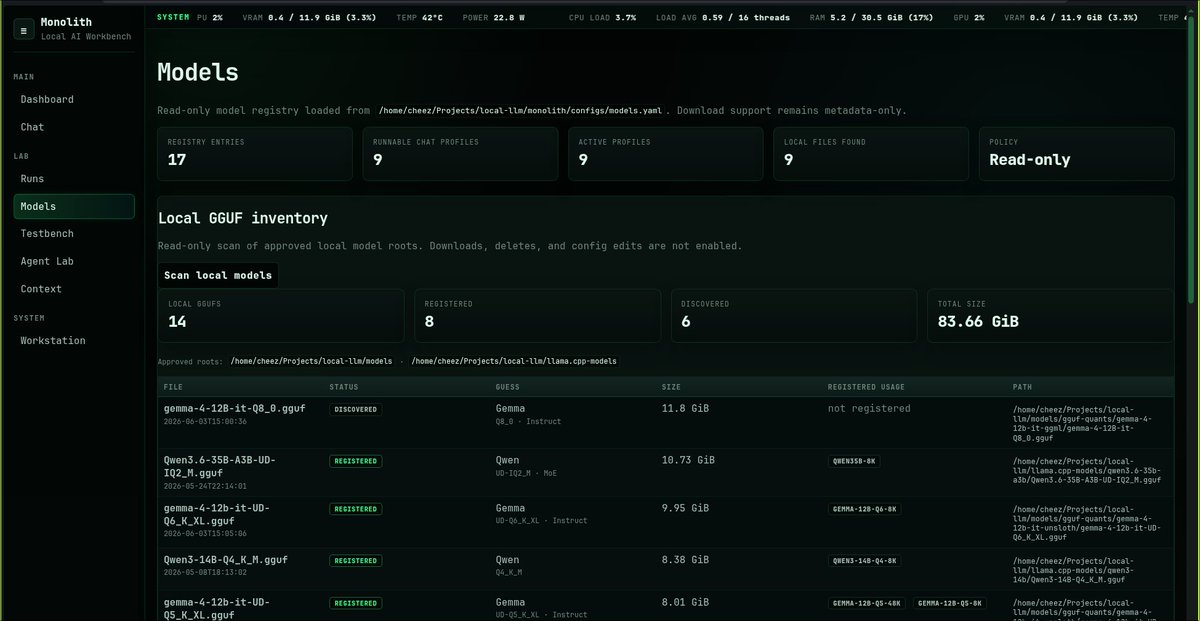Image resolution: width=1200 pixels, height=621 pixels.
Task: Click the Discovered count card showing 6
Action: click(794, 315)
